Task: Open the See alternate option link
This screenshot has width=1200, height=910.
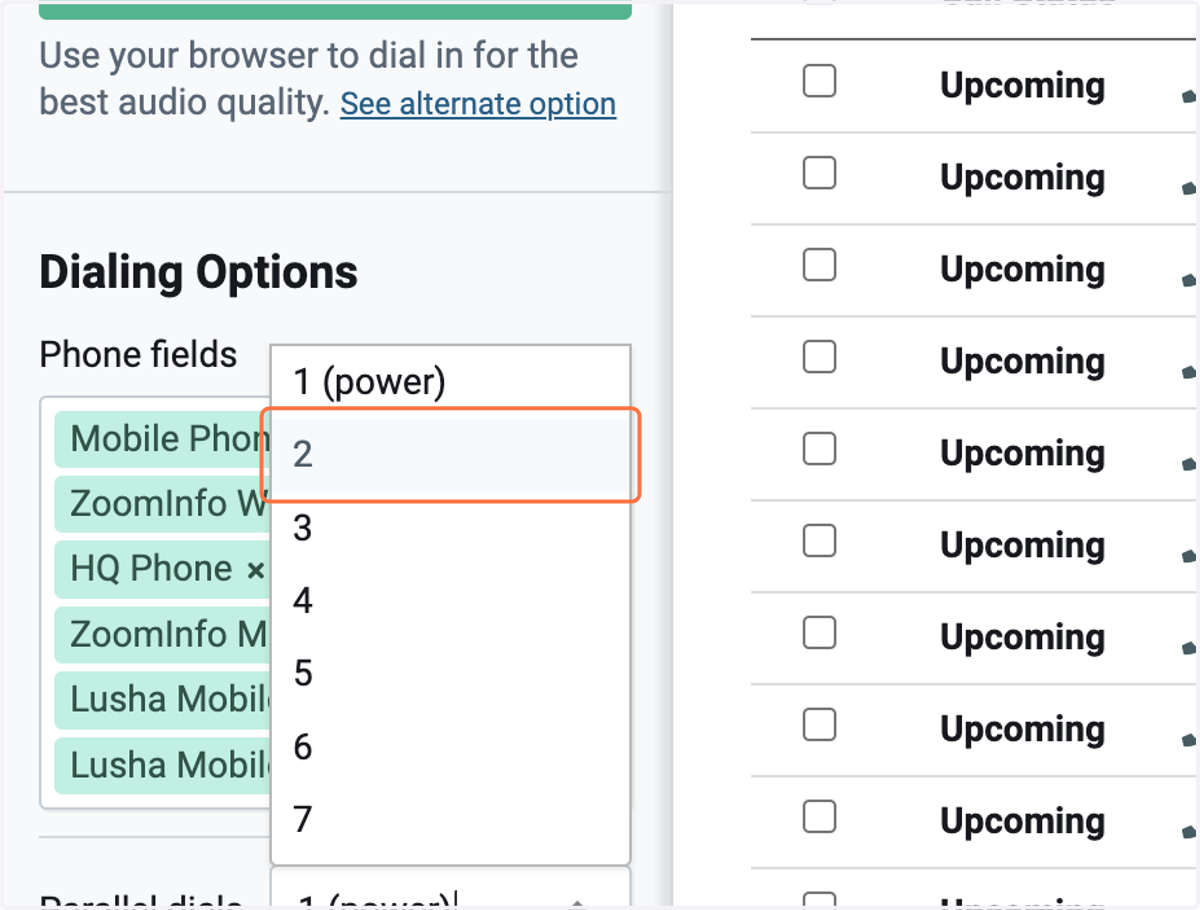Action: click(x=478, y=104)
